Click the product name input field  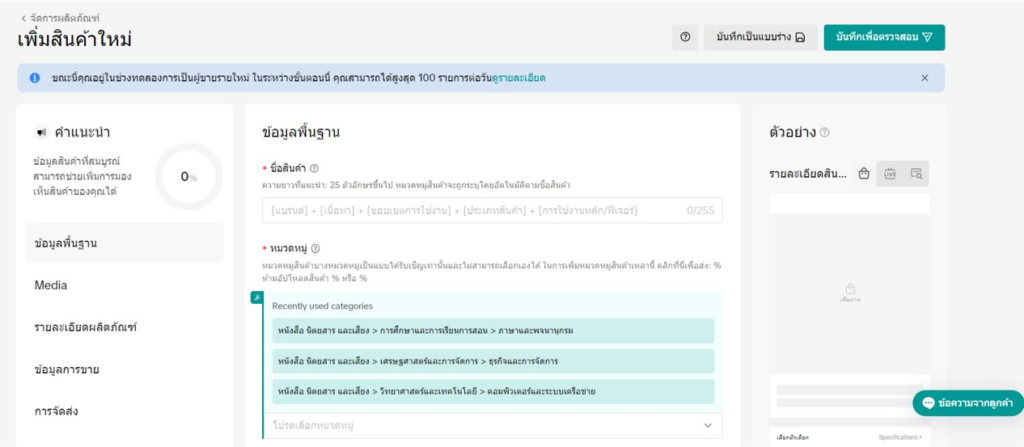point(493,210)
